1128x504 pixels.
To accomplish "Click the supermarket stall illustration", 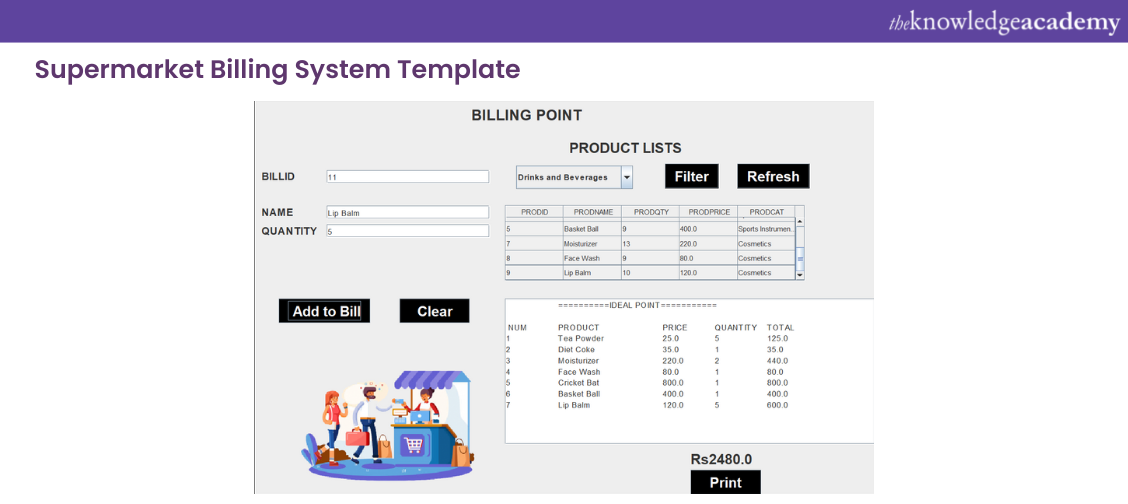I will click(x=388, y=425).
